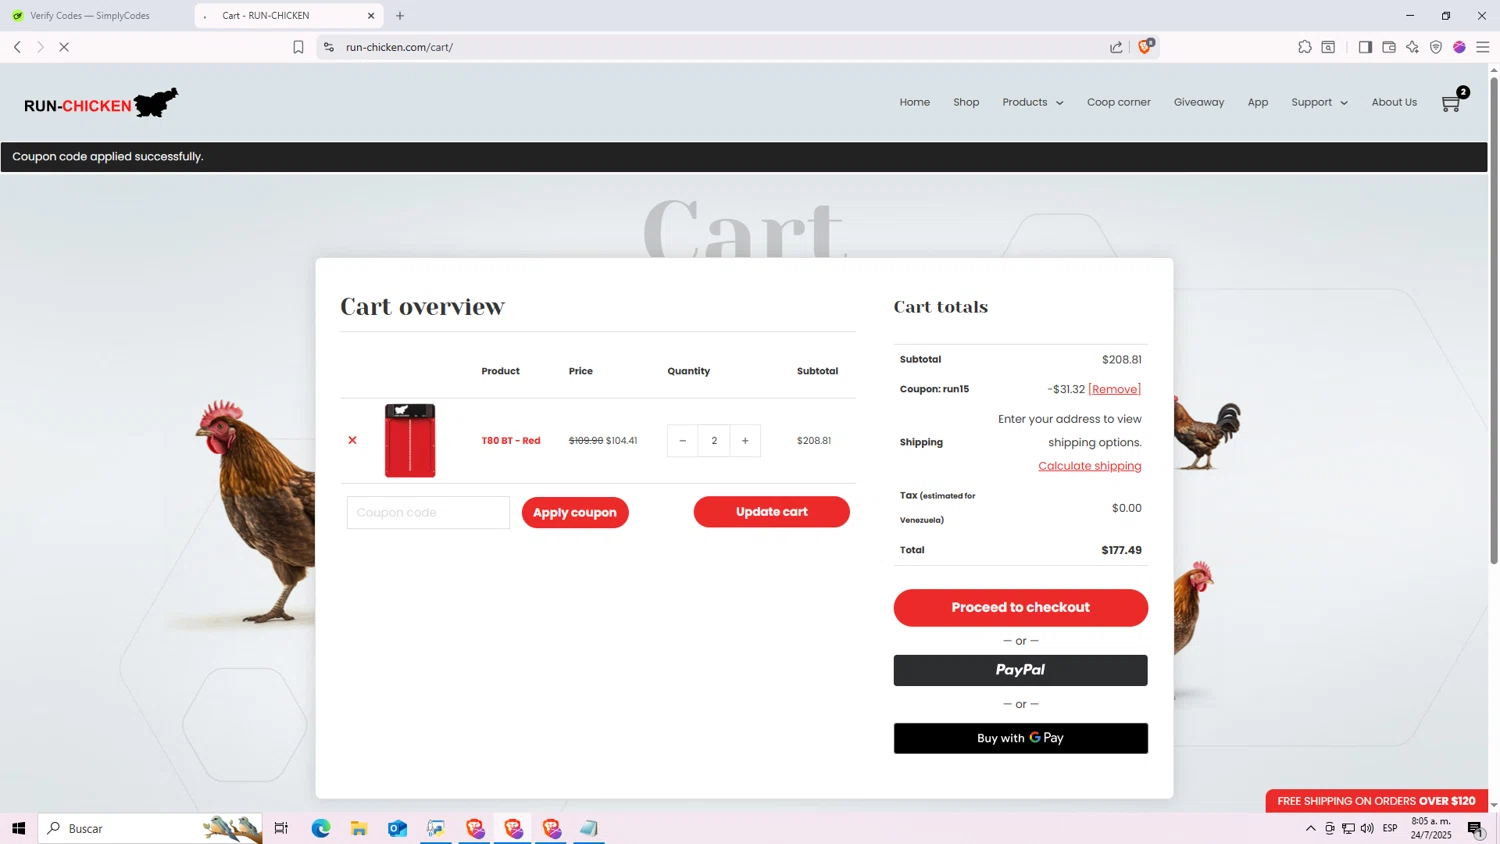Screen dimensions: 1500x844
Task: Click the quantity number field
Action: tap(714, 441)
